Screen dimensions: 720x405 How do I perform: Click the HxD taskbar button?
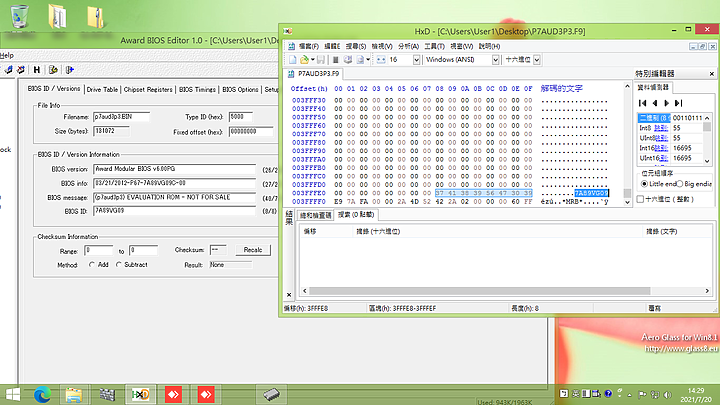141,394
